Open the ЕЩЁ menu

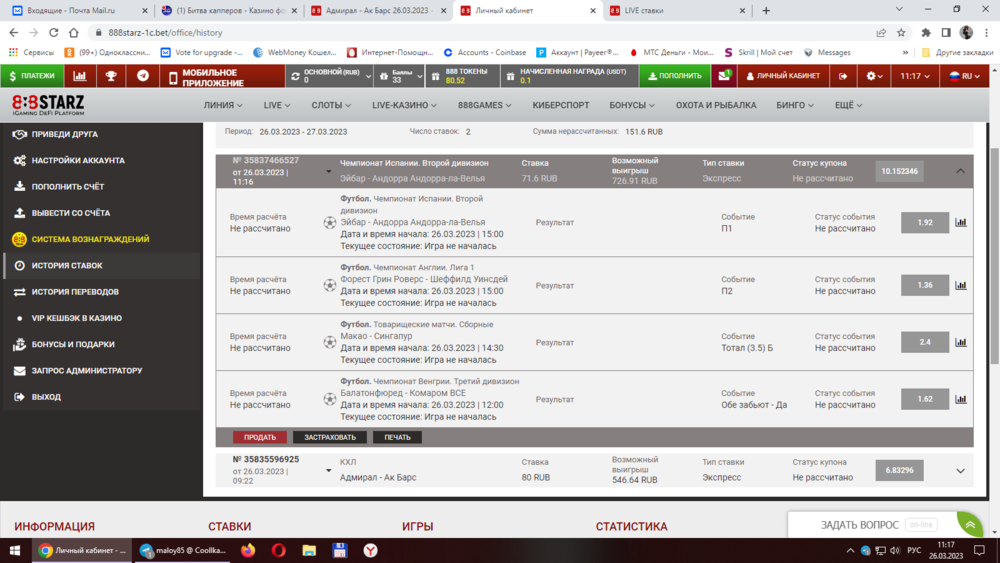coord(848,105)
